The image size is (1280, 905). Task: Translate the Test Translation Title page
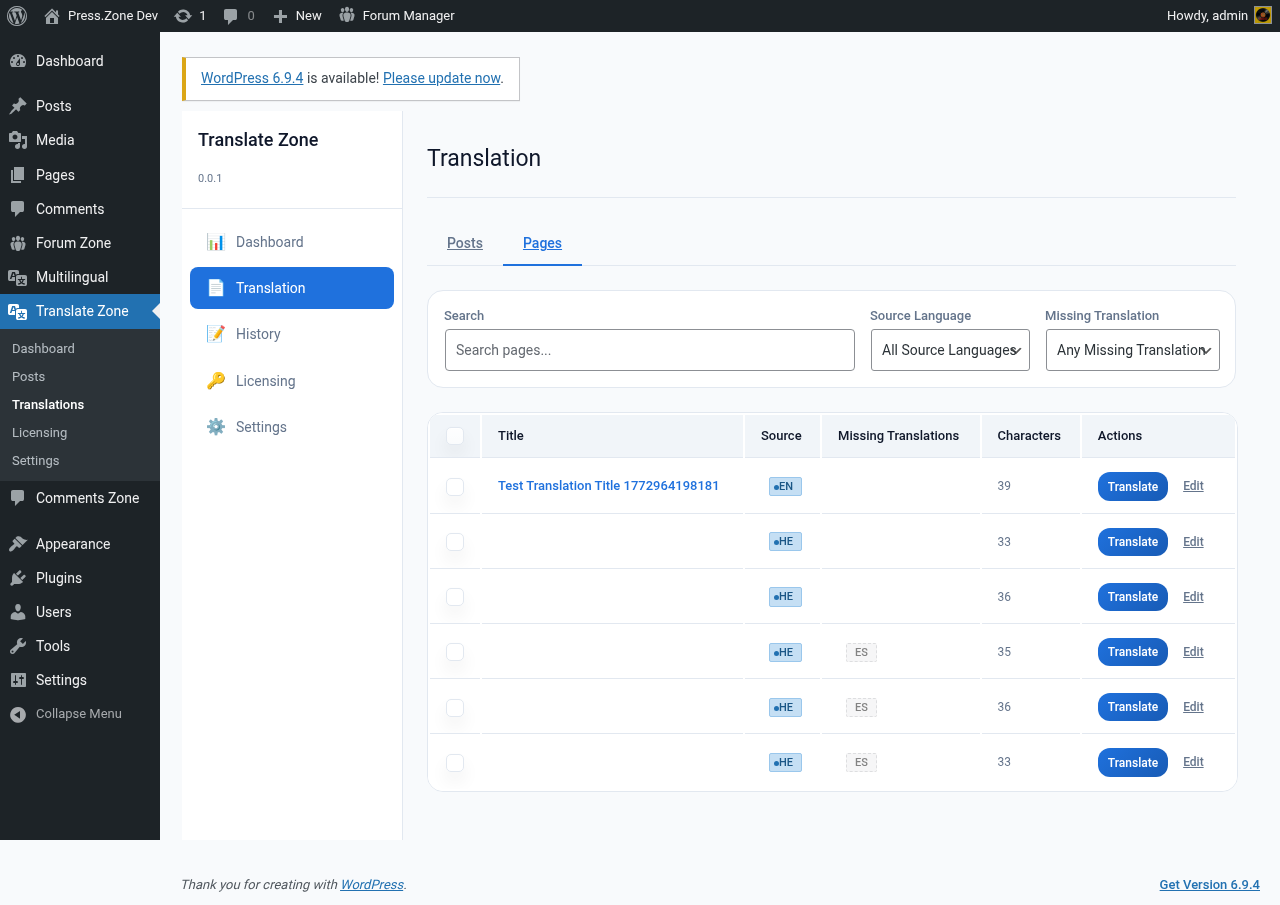(1133, 487)
